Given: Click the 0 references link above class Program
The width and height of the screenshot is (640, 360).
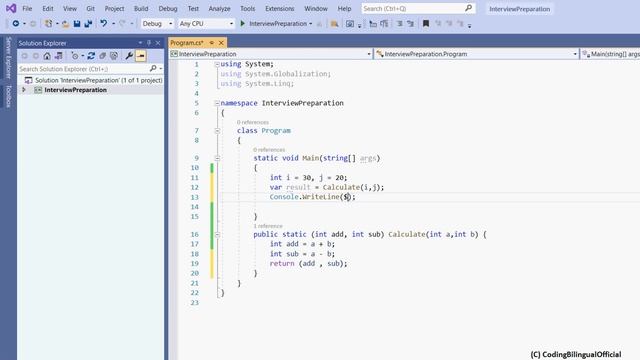Looking at the screenshot, I should pos(253,122).
